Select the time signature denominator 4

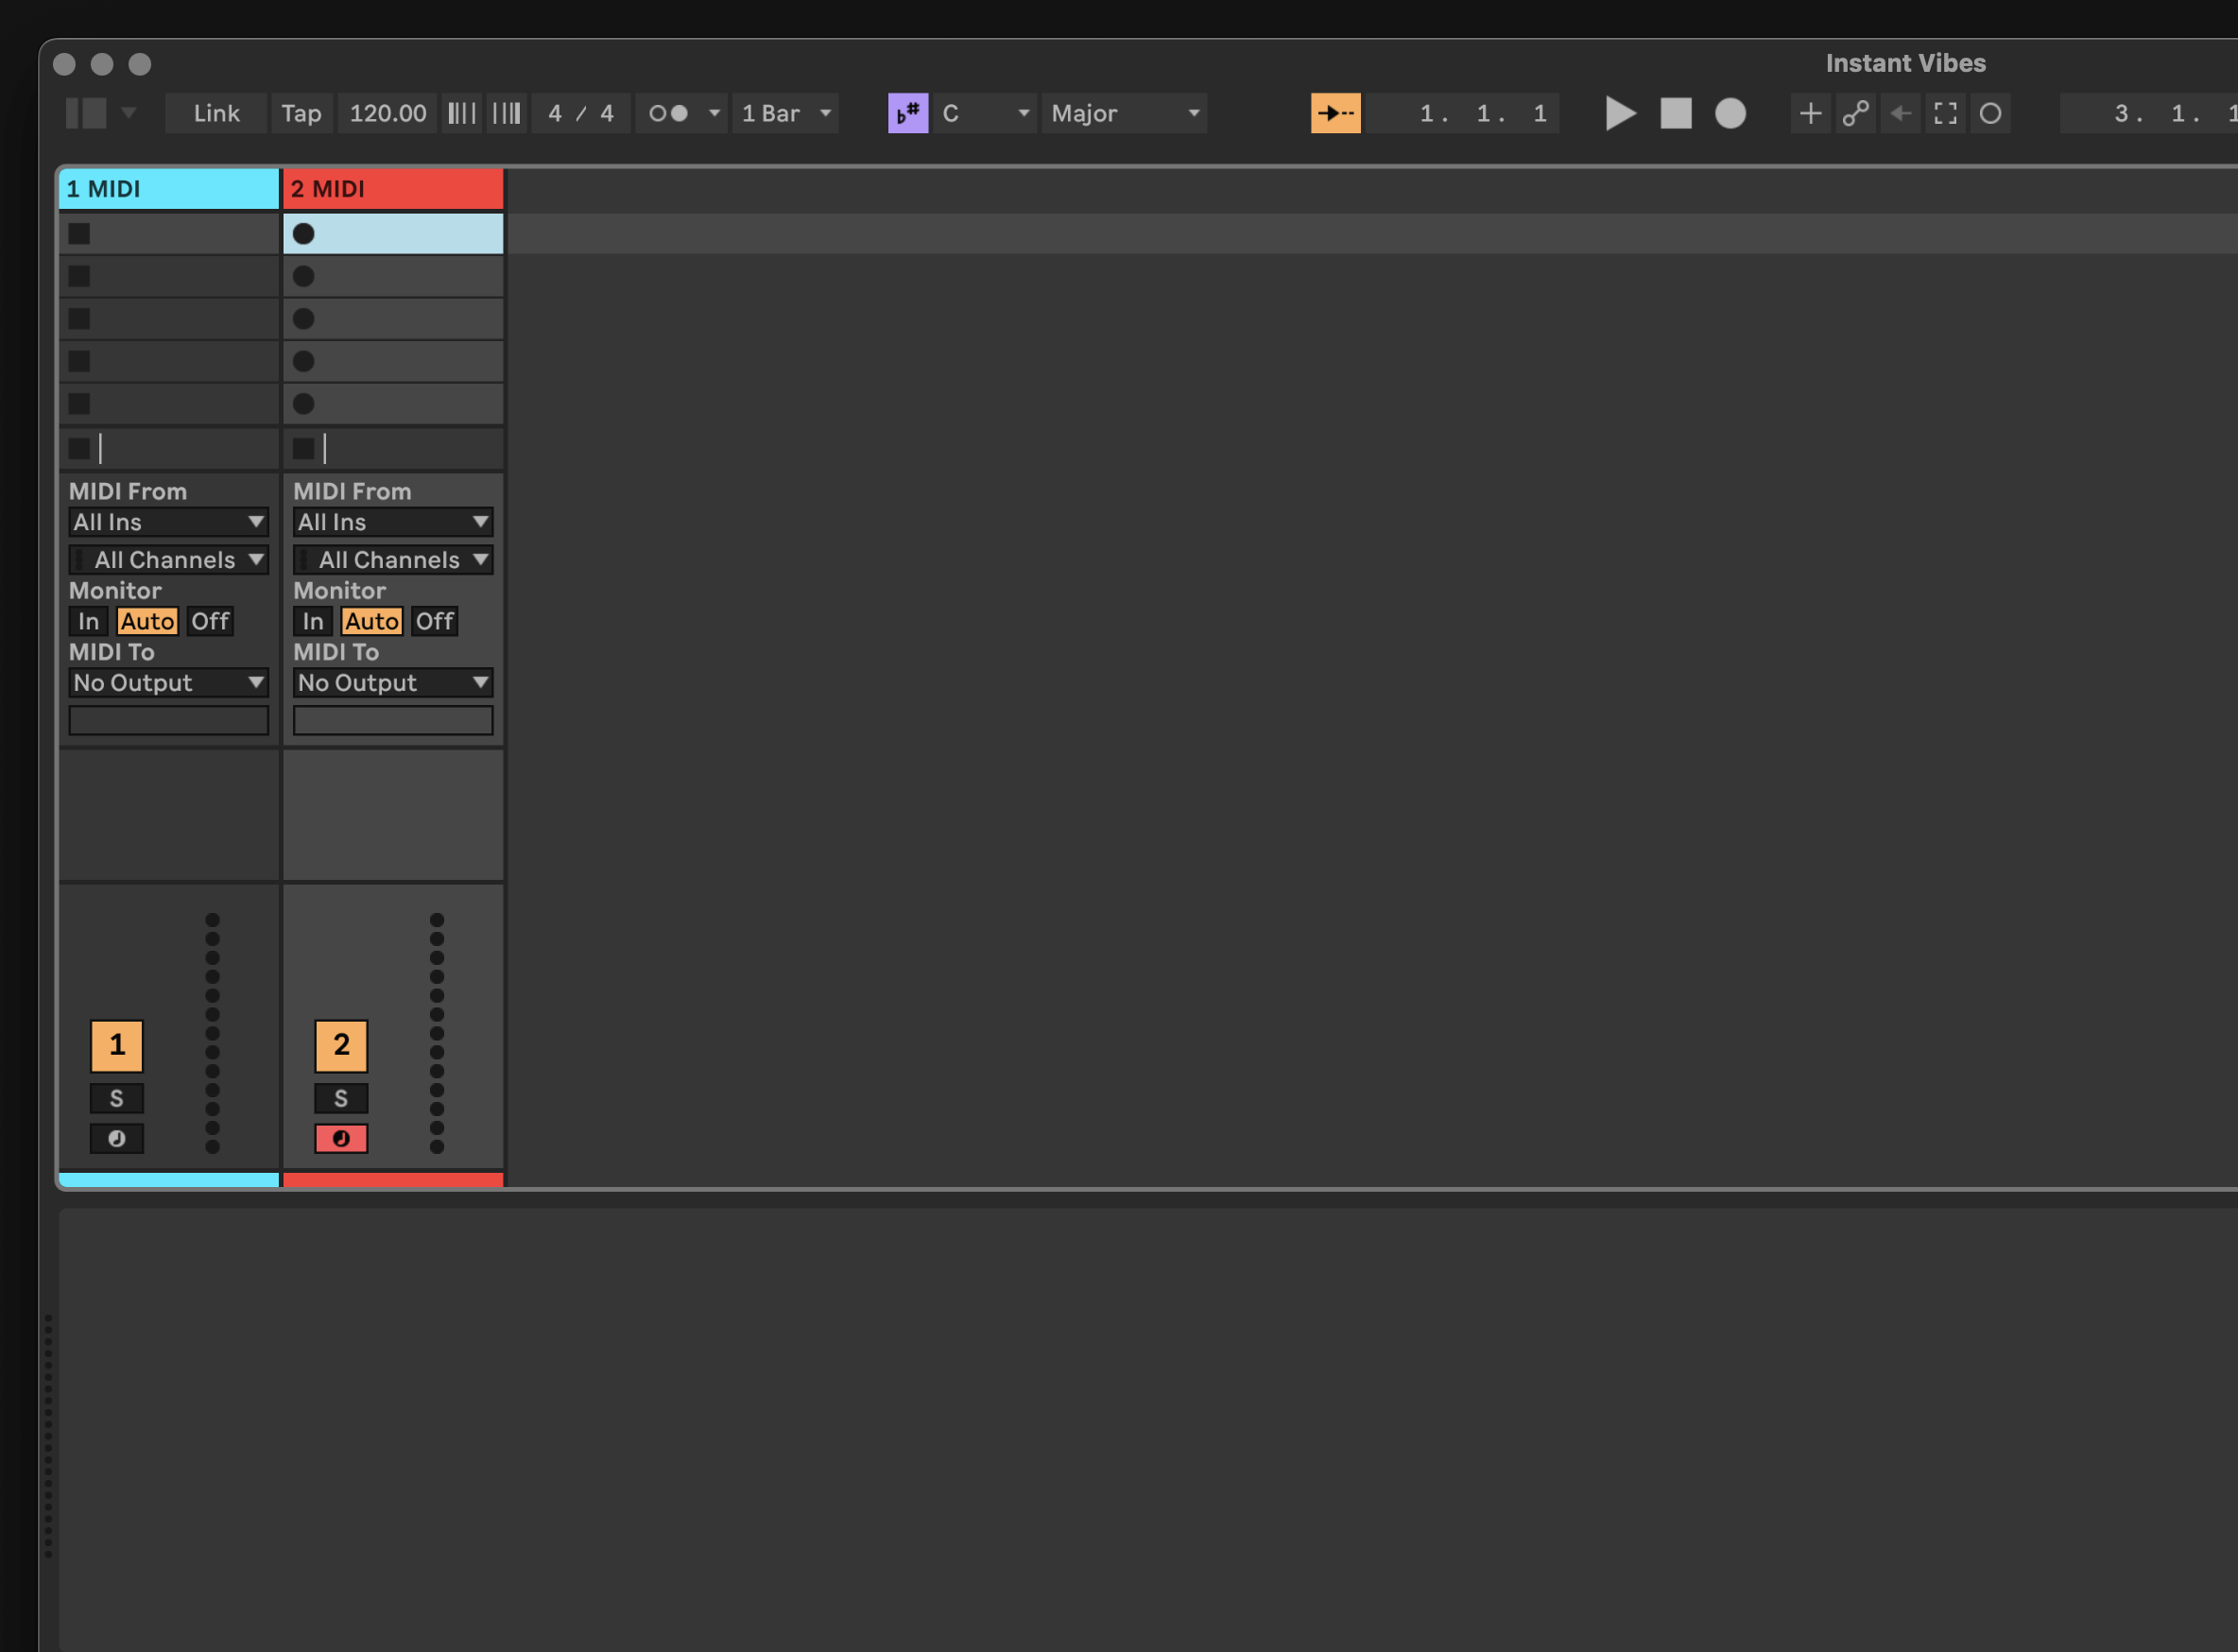coord(607,113)
